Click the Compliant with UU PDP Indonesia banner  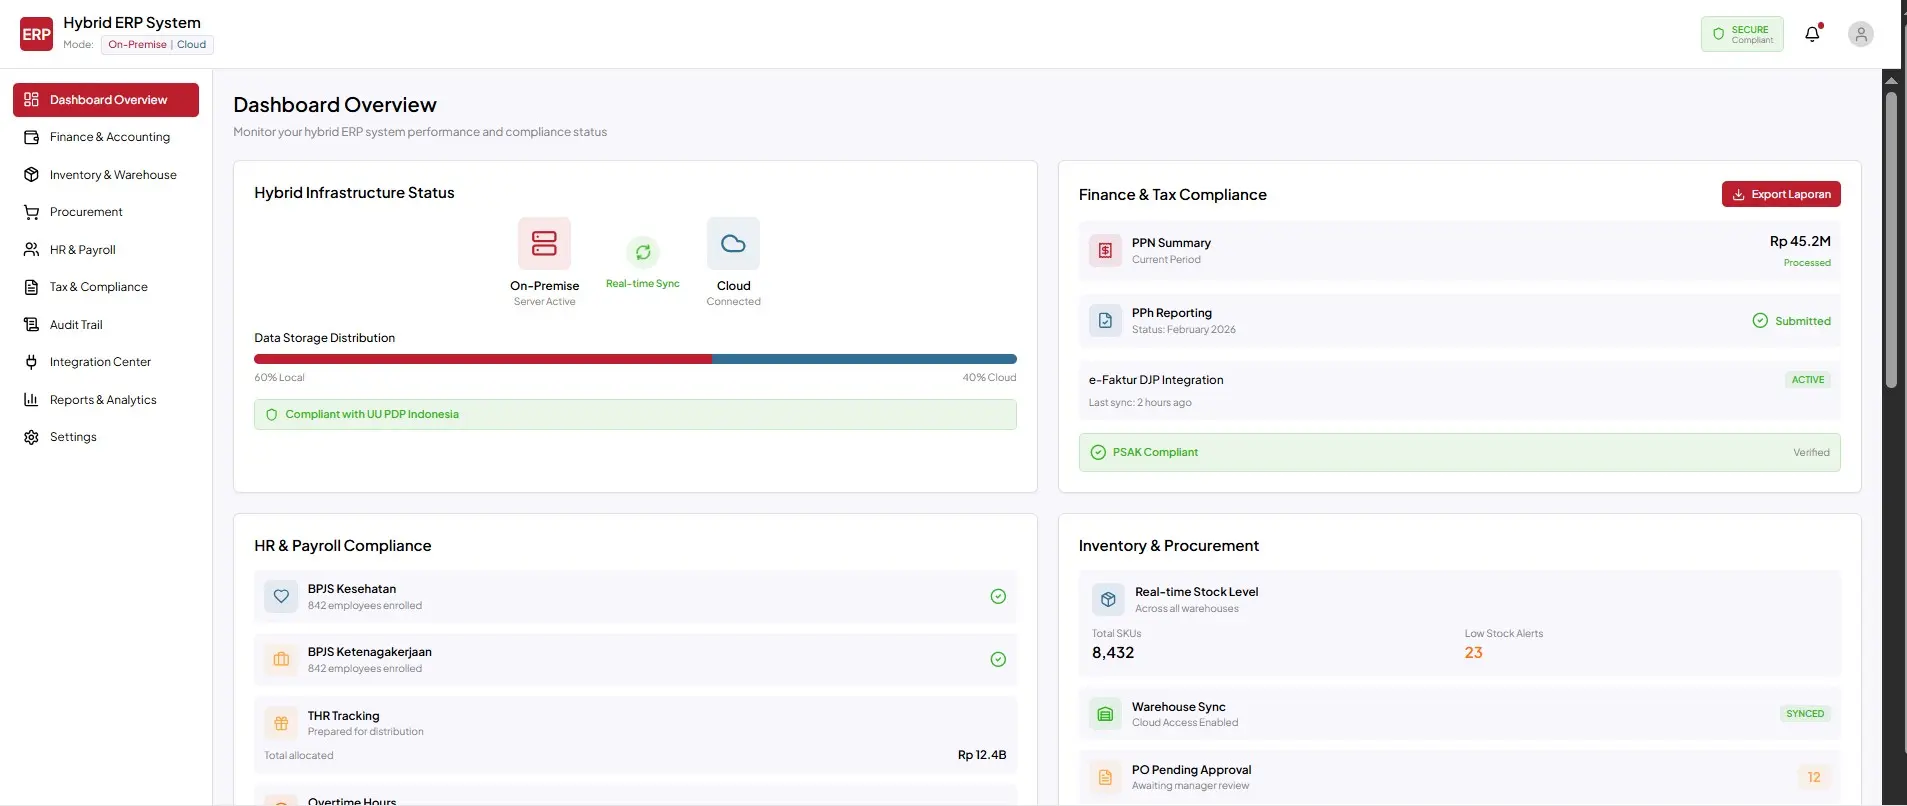[x=635, y=414]
